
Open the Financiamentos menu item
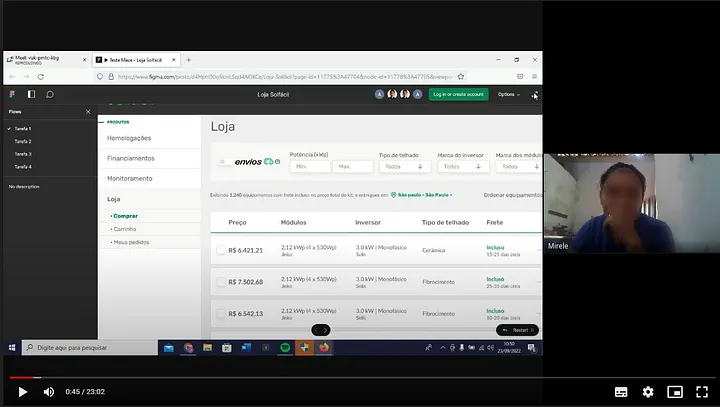[131, 158]
